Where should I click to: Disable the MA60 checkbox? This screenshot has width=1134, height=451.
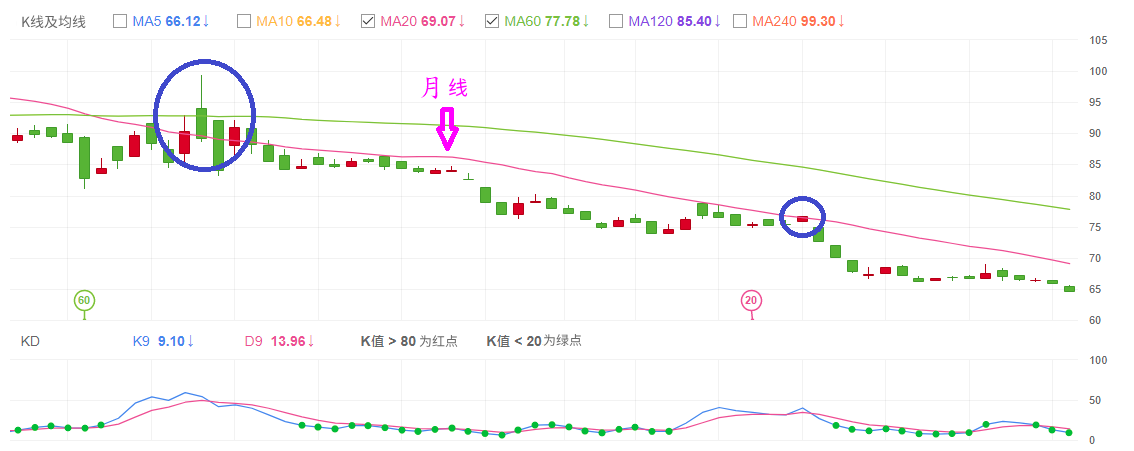point(492,21)
